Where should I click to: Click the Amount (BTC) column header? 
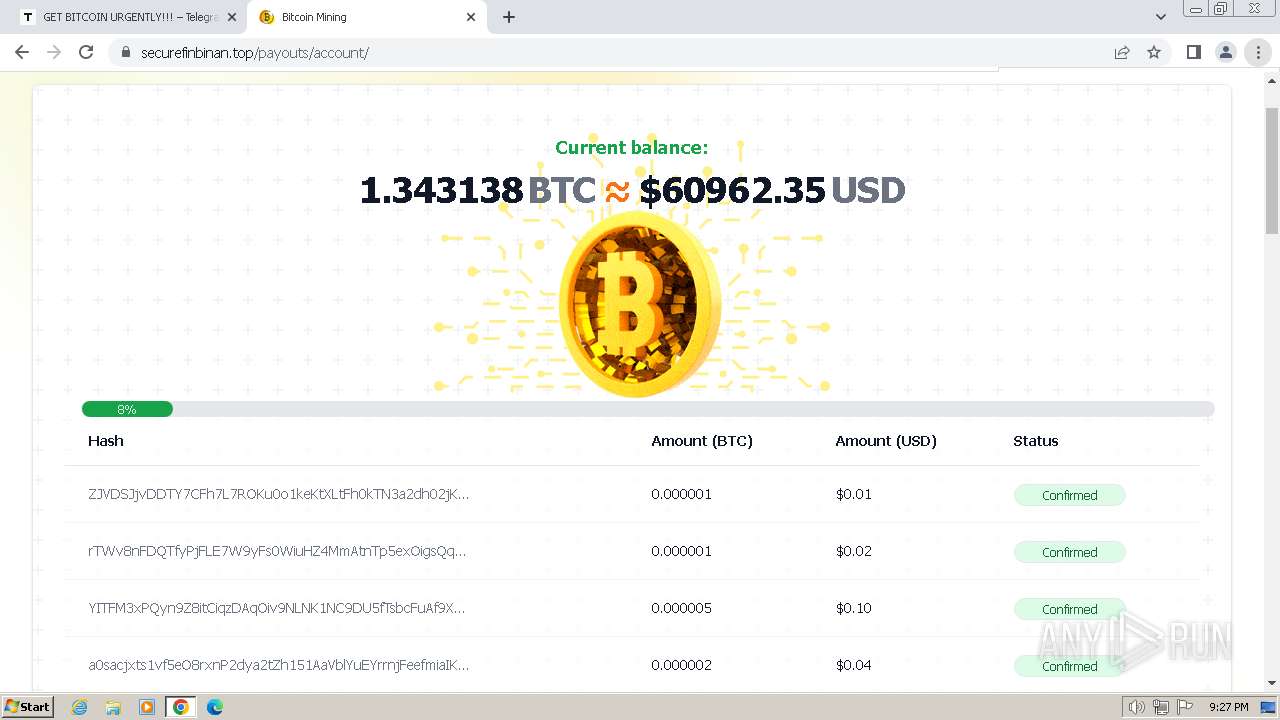[702, 441]
